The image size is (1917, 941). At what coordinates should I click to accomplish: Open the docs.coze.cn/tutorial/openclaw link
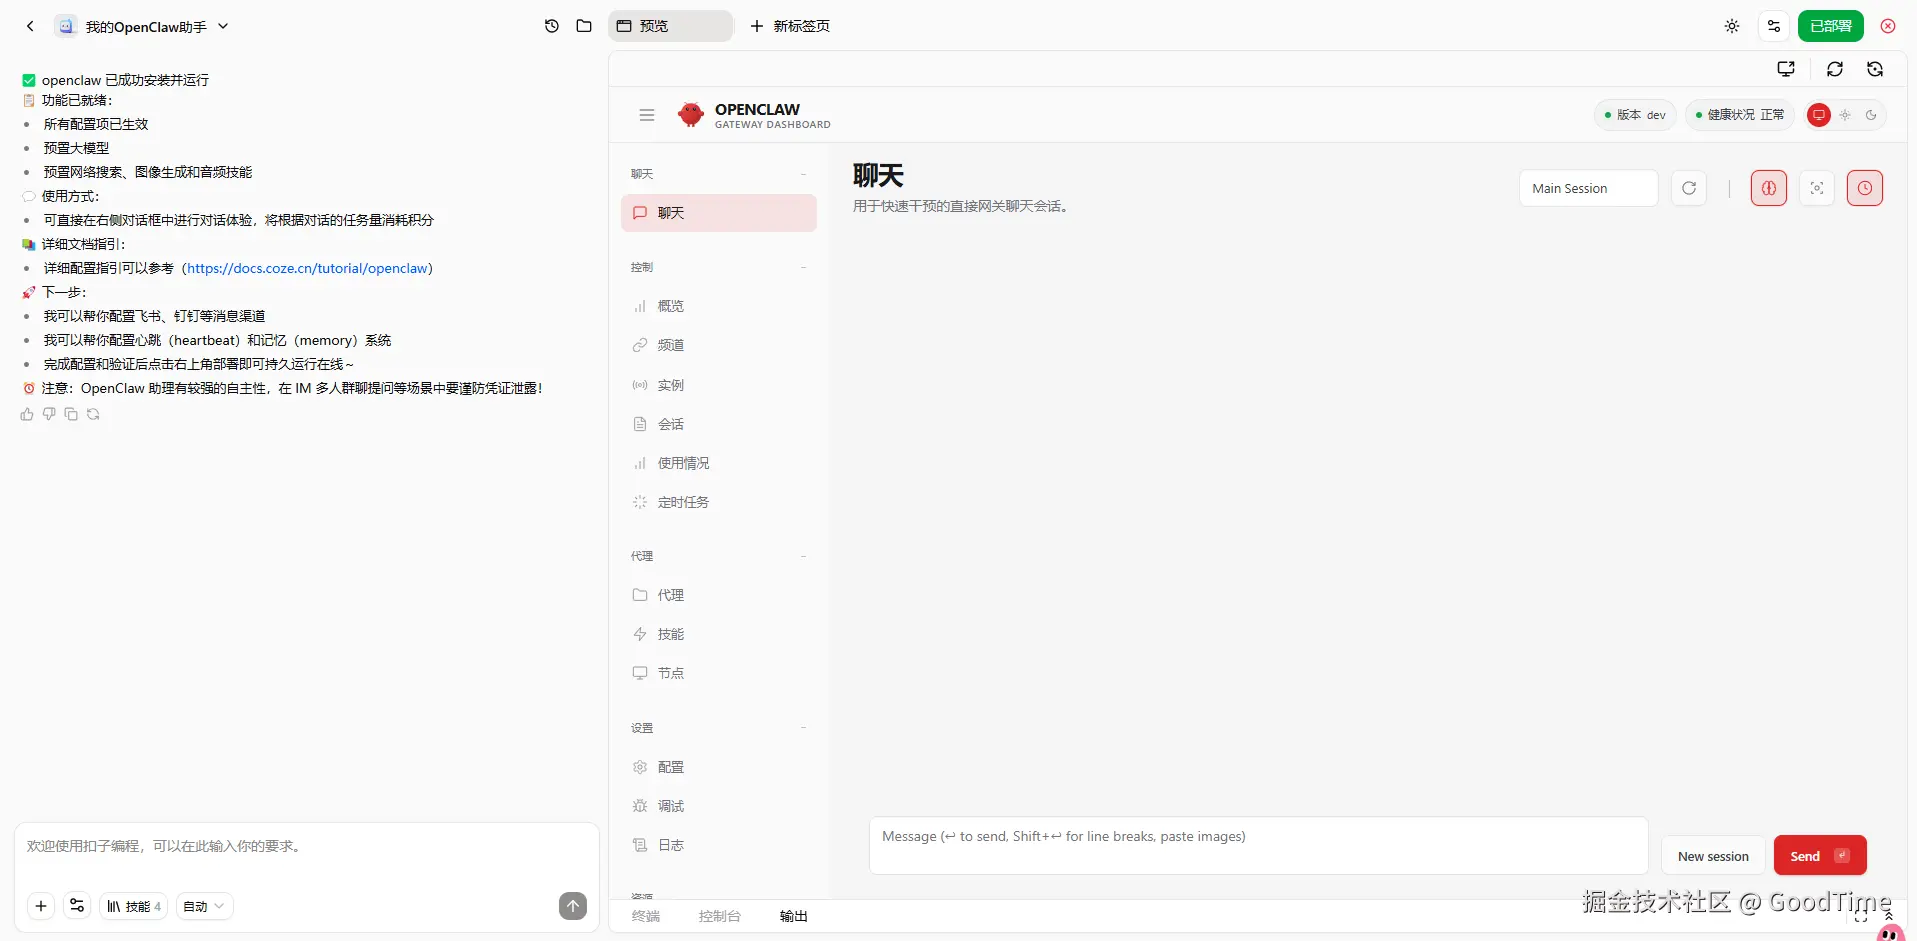(309, 268)
